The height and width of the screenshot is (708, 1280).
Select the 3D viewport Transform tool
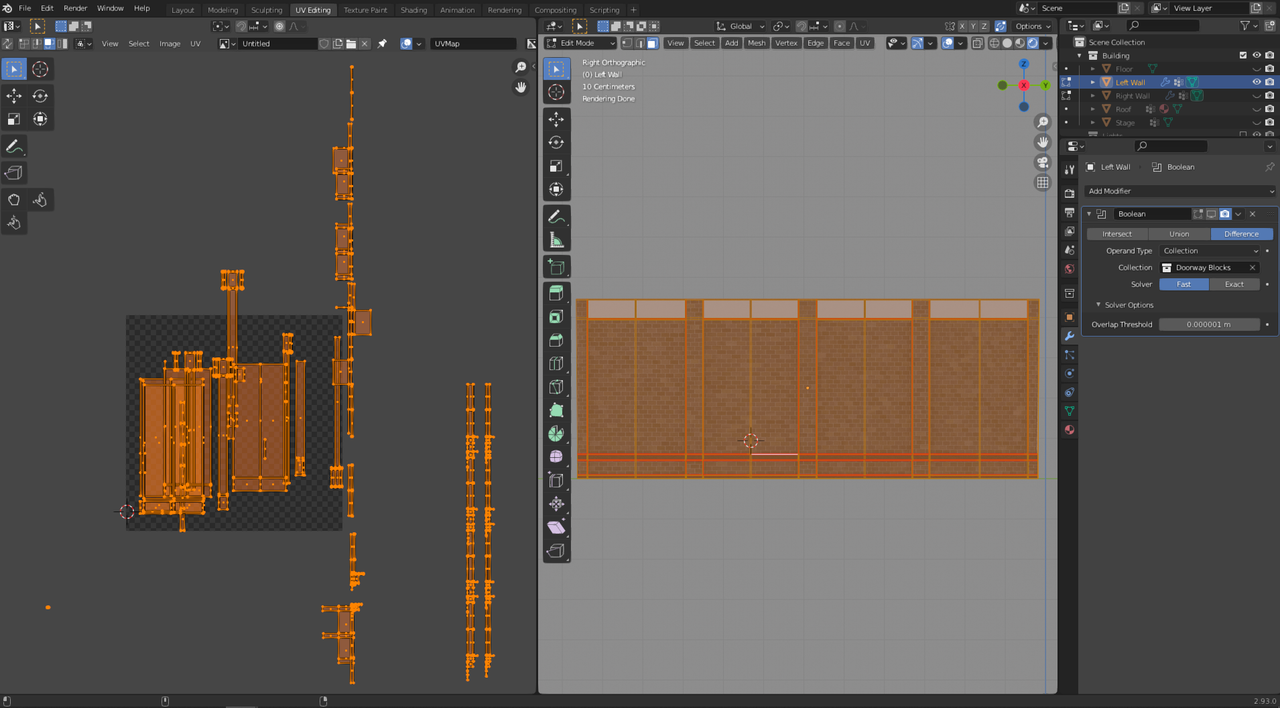click(557, 189)
